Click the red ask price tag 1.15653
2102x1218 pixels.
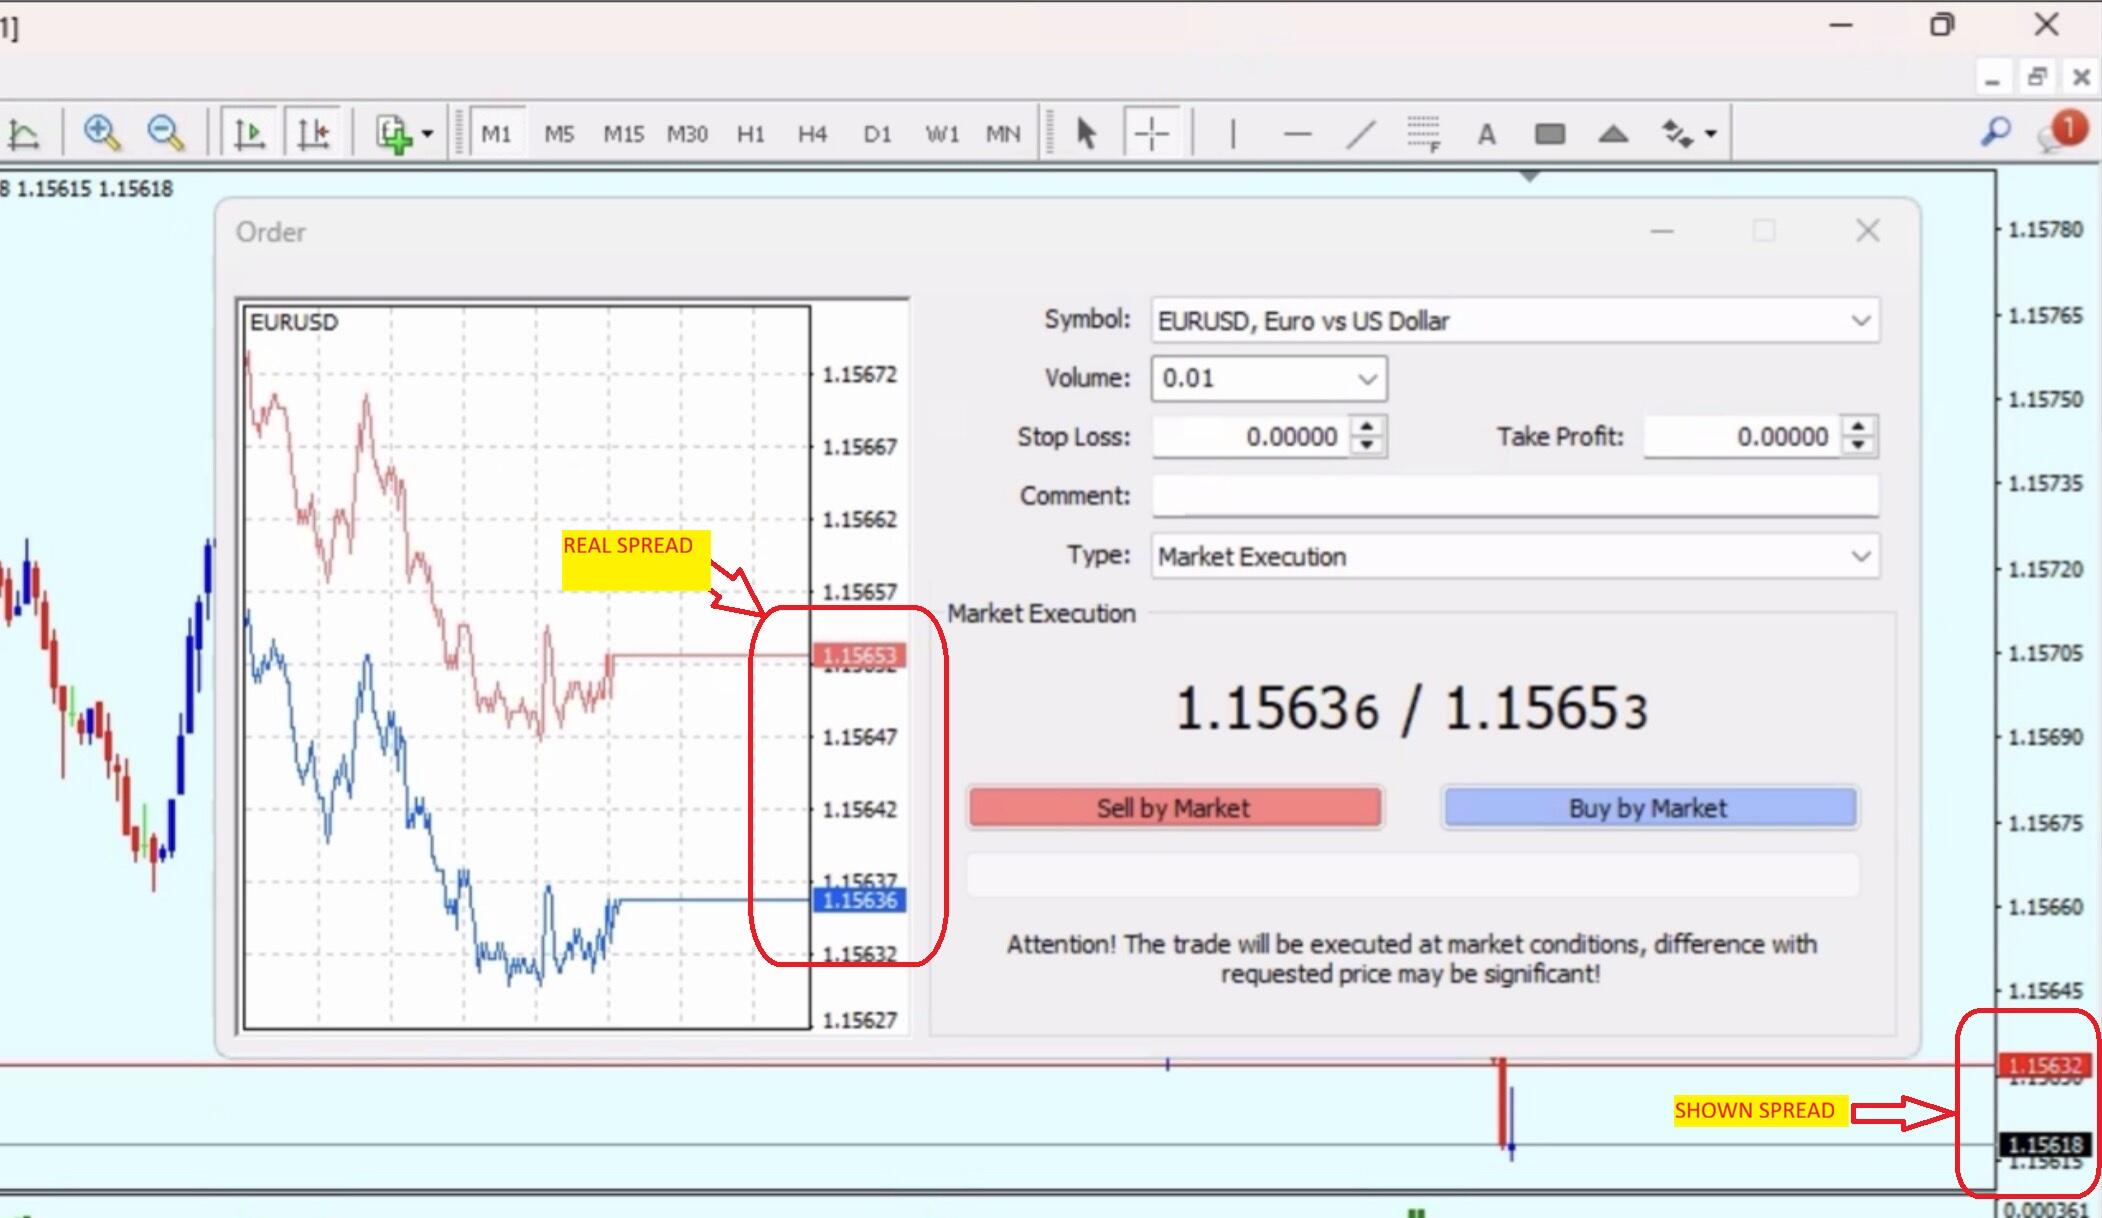[x=859, y=655]
